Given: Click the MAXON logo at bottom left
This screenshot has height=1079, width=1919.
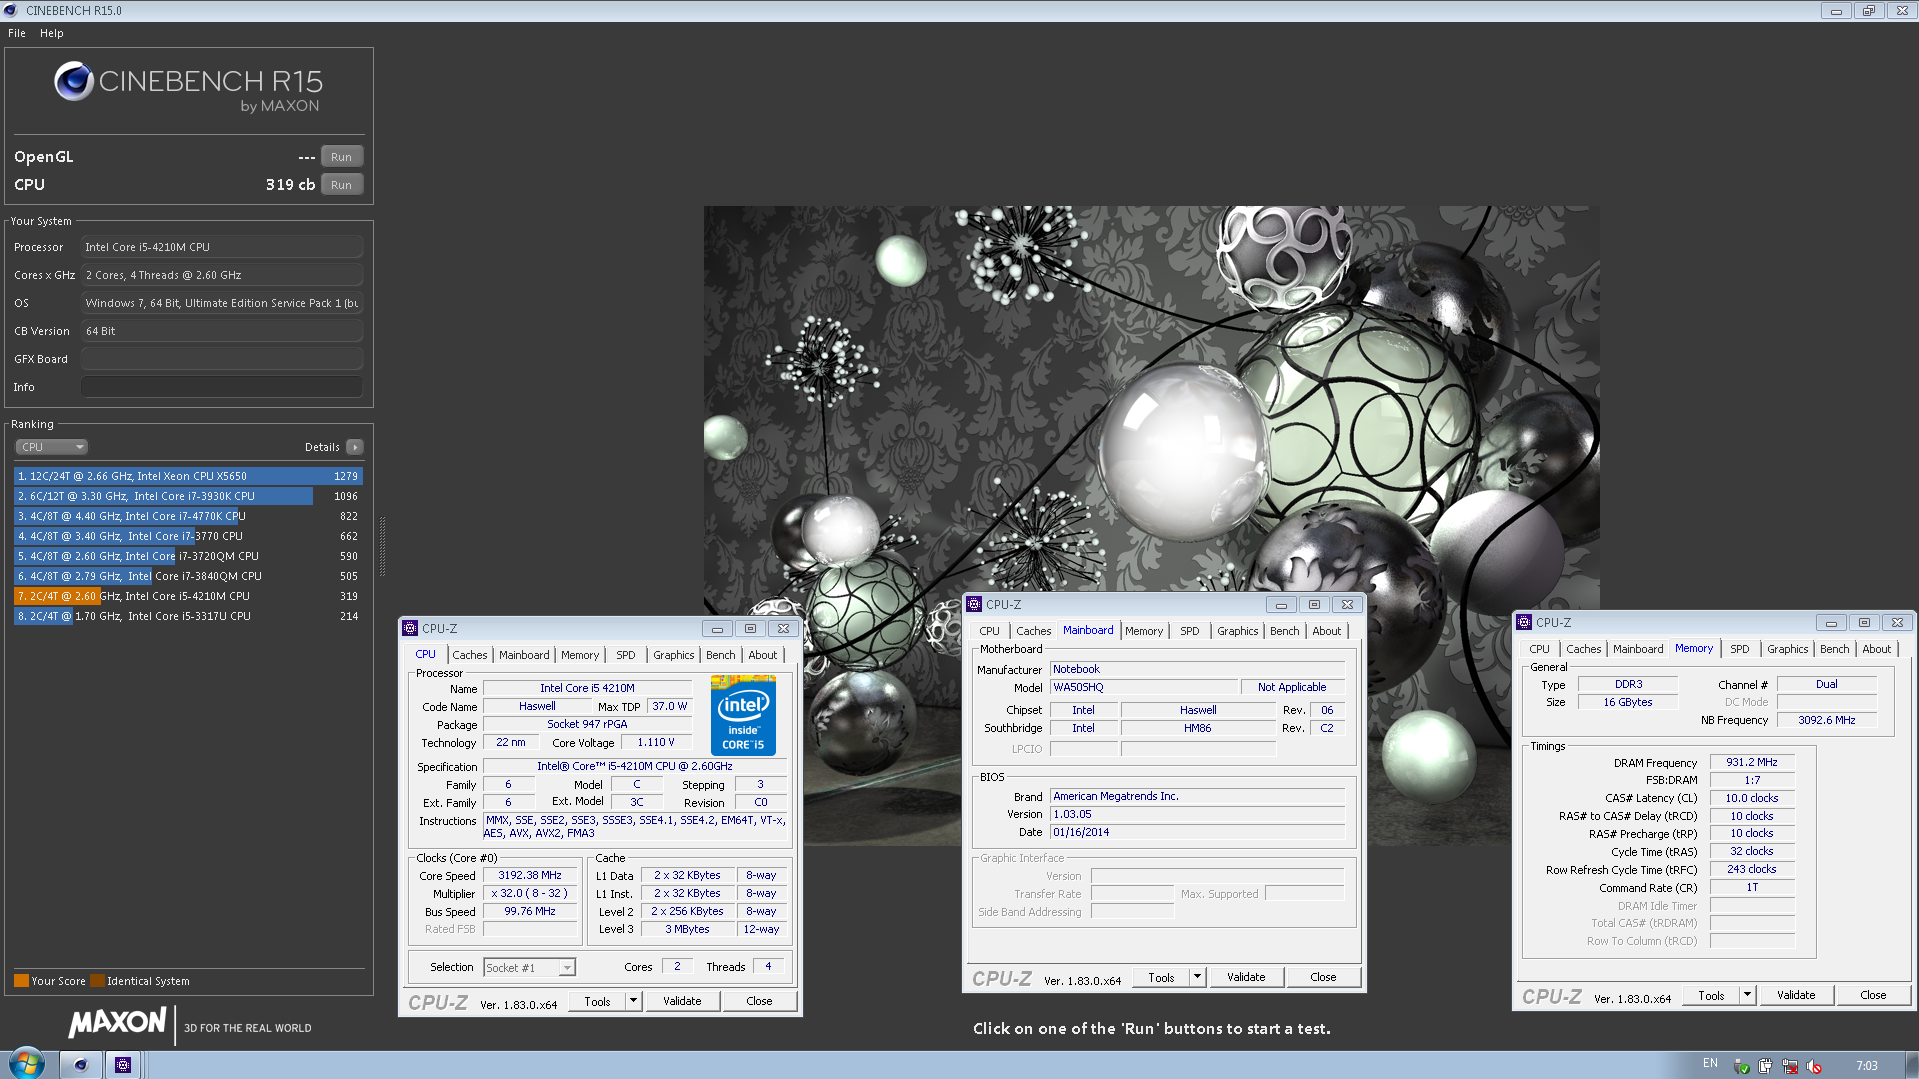Looking at the screenshot, I should (117, 1023).
